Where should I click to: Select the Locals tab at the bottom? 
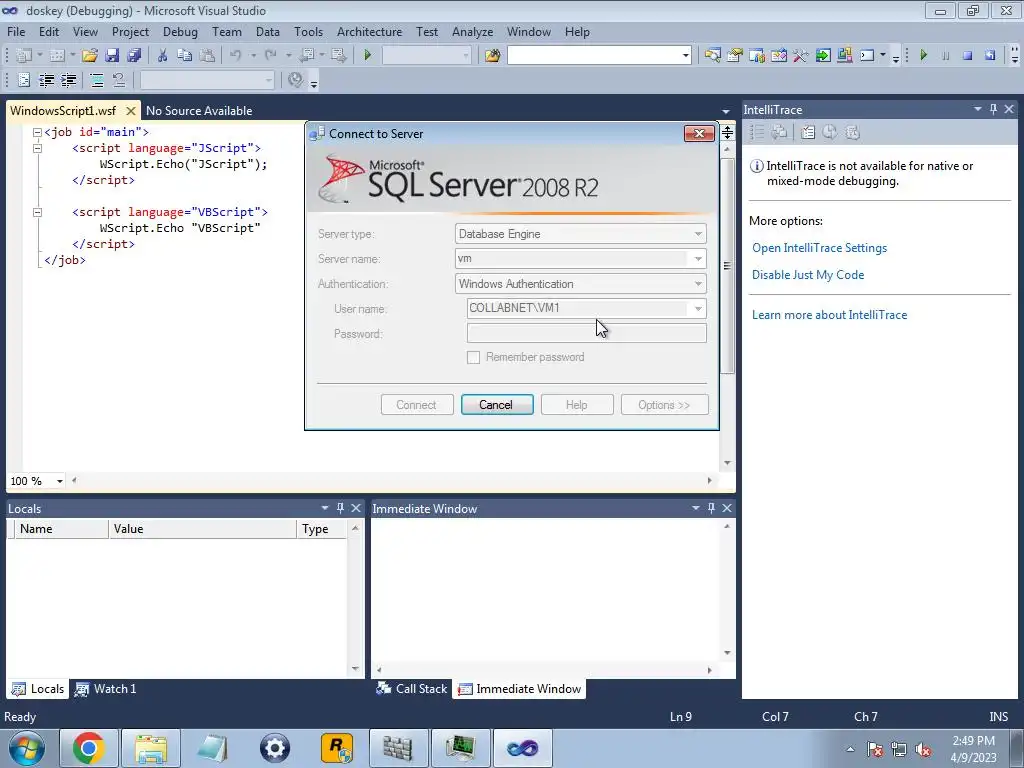coord(38,688)
